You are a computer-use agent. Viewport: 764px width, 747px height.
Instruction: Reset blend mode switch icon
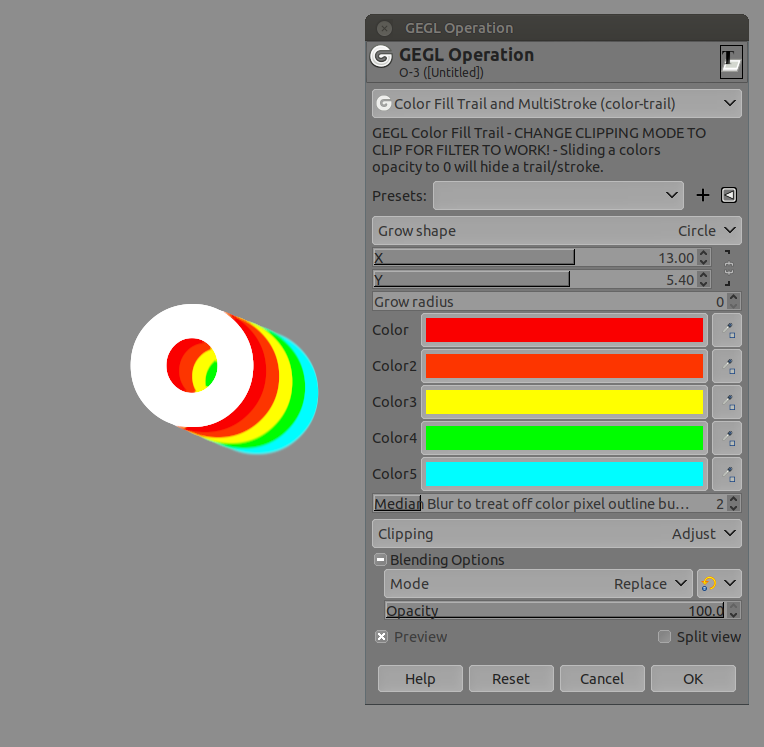pos(708,583)
